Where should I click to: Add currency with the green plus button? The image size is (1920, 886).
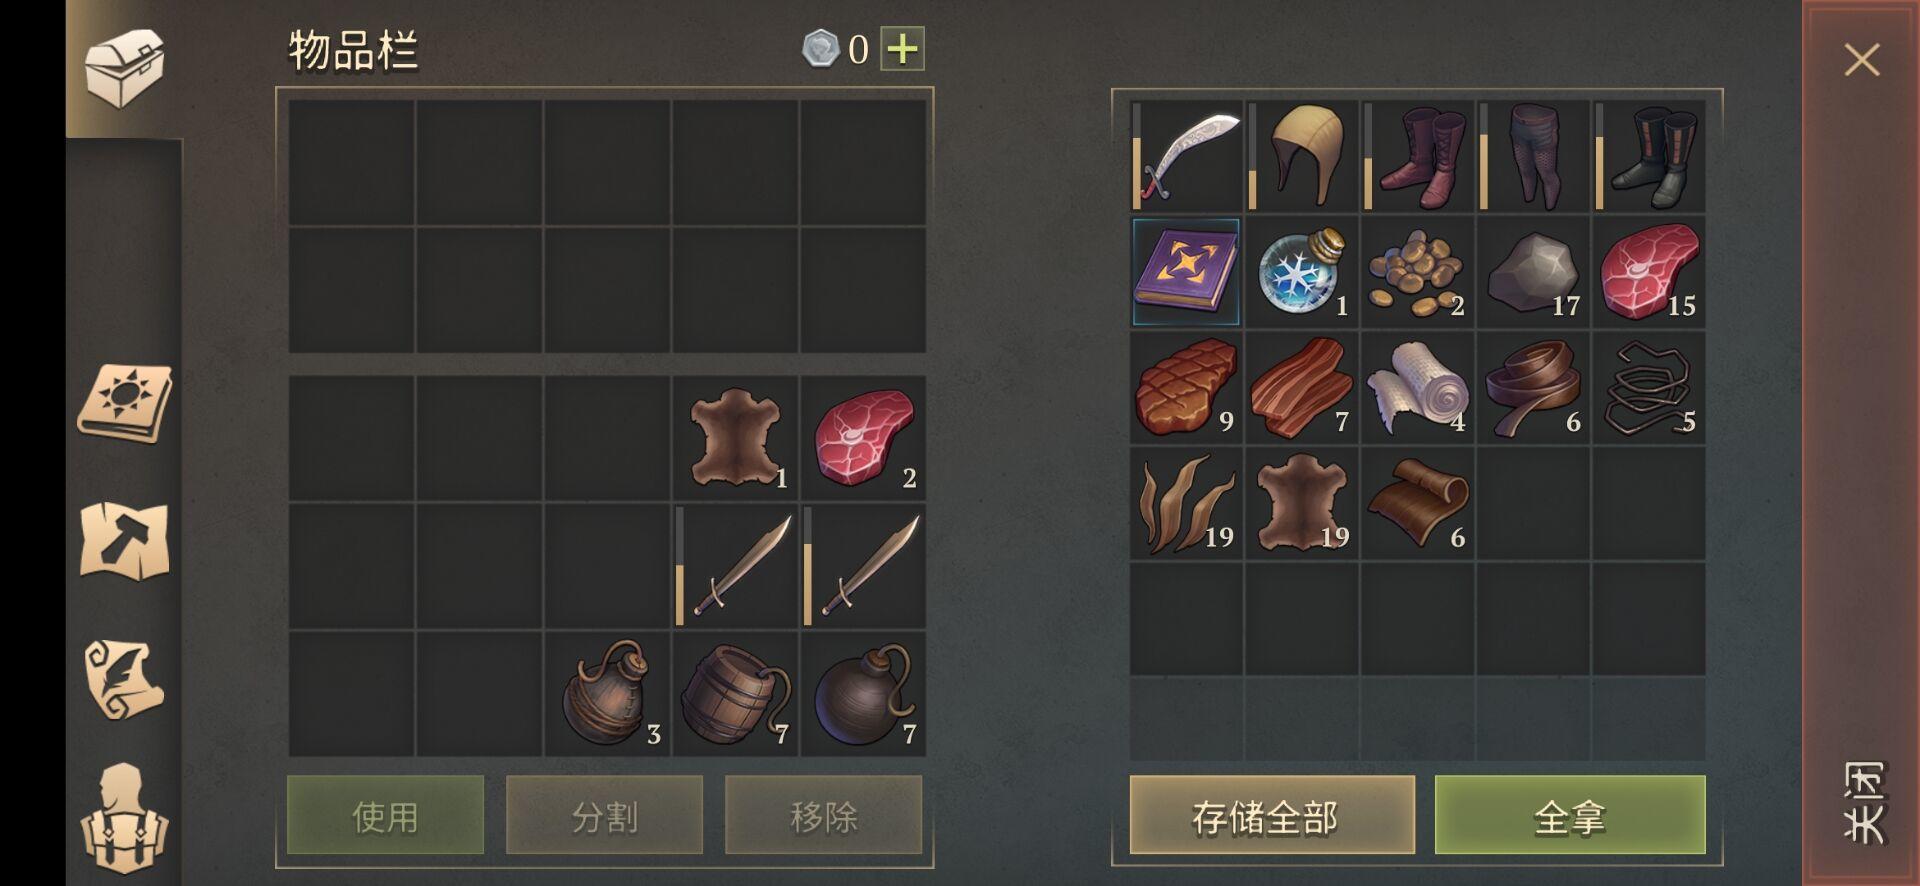click(902, 48)
